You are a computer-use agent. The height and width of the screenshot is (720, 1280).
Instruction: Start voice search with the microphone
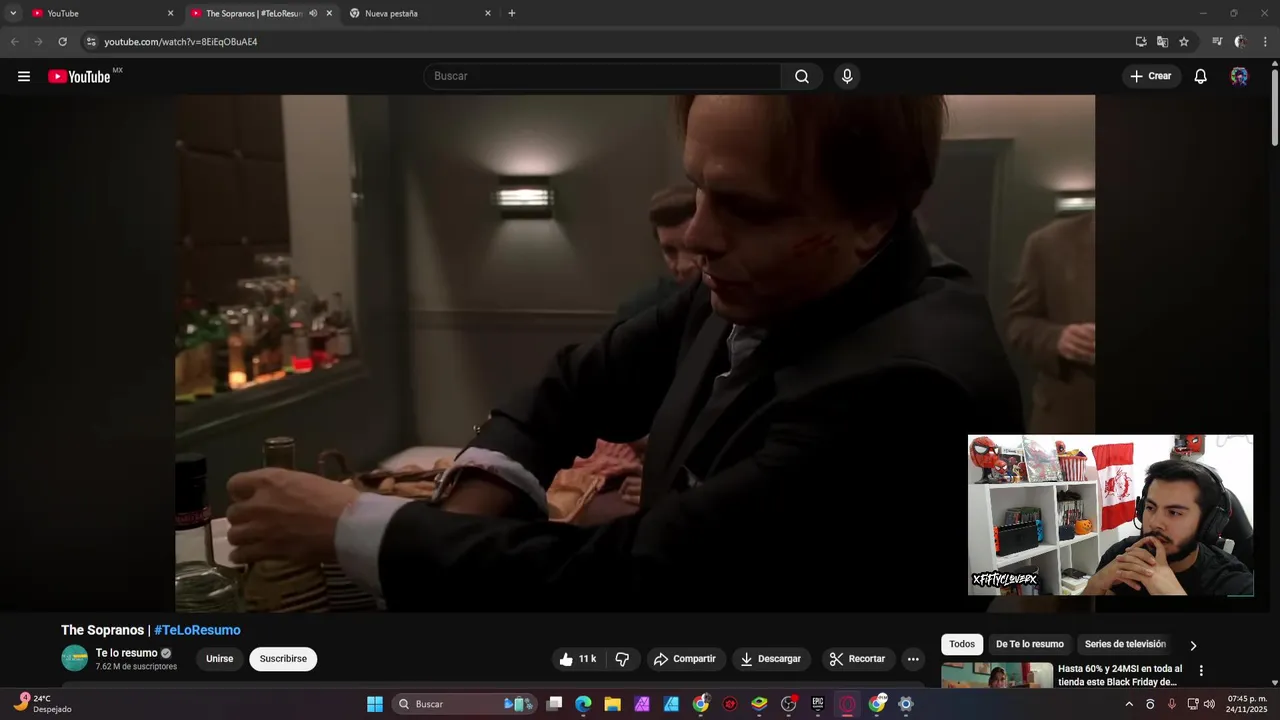click(847, 76)
